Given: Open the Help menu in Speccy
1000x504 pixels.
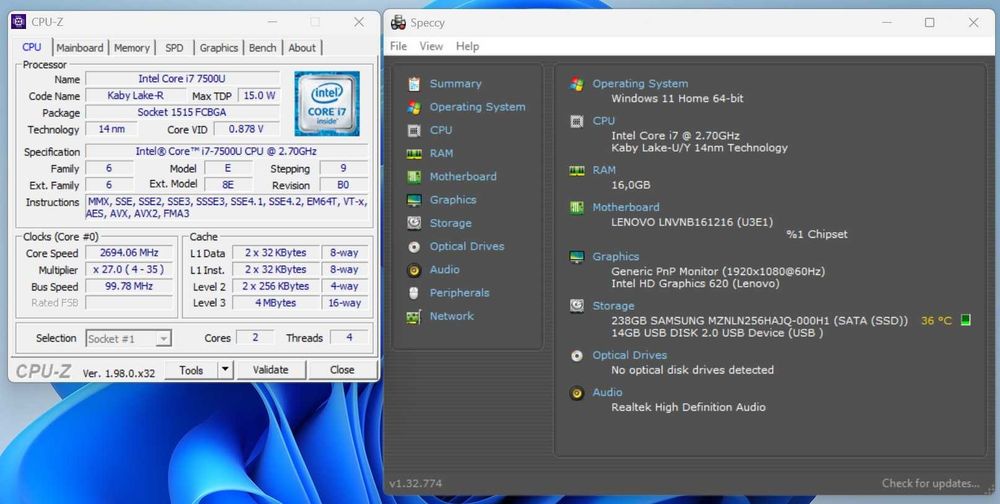Looking at the screenshot, I should click(x=467, y=47).
